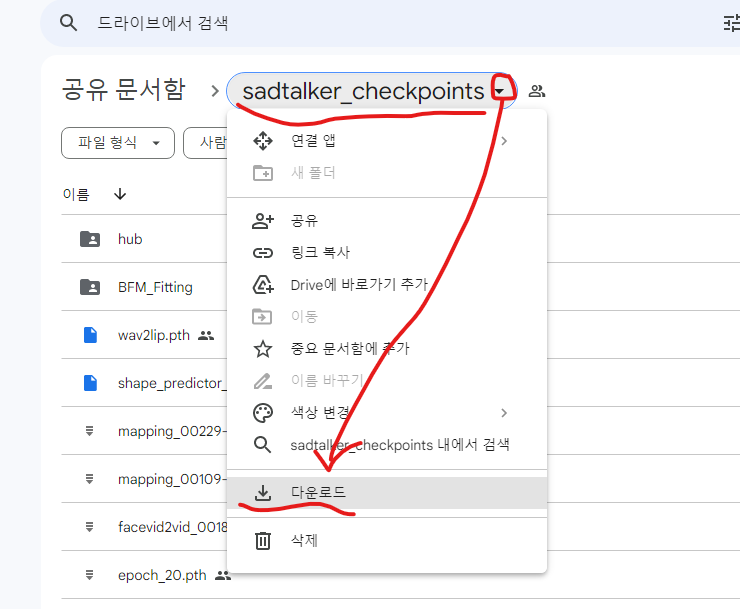Select sadtalker_checkpoints 내에서 검색 entry
This screenshot has height=609, width=740.
coord(387,445)
